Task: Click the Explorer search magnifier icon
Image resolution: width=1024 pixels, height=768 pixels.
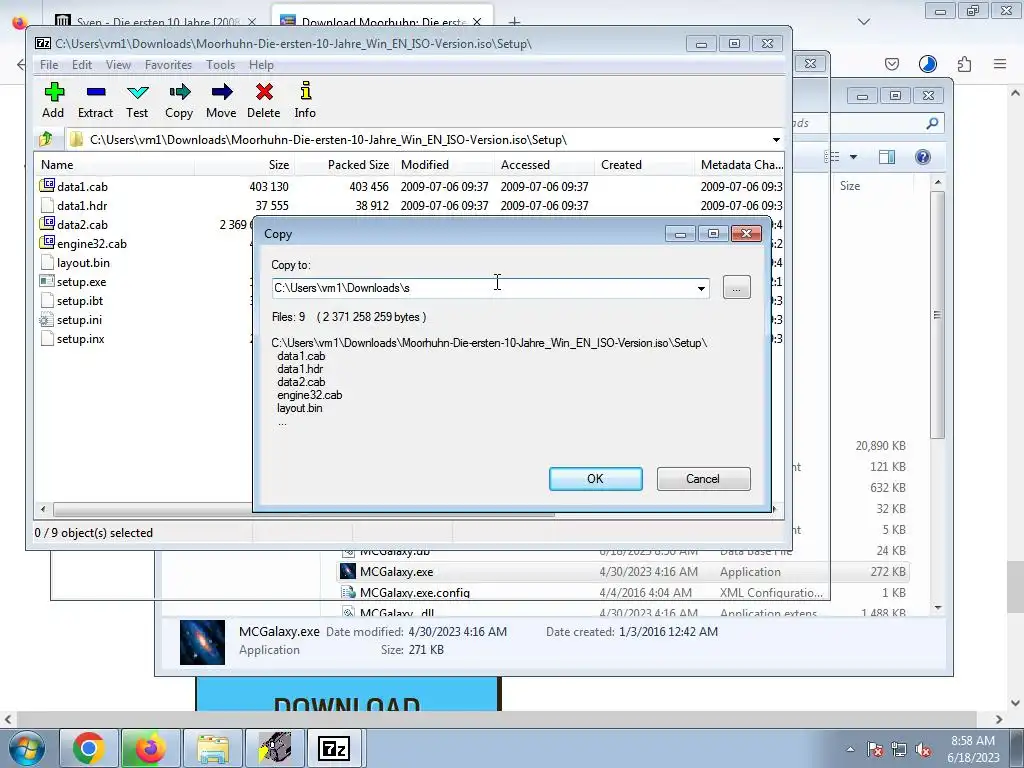Action: coord(932,123)
